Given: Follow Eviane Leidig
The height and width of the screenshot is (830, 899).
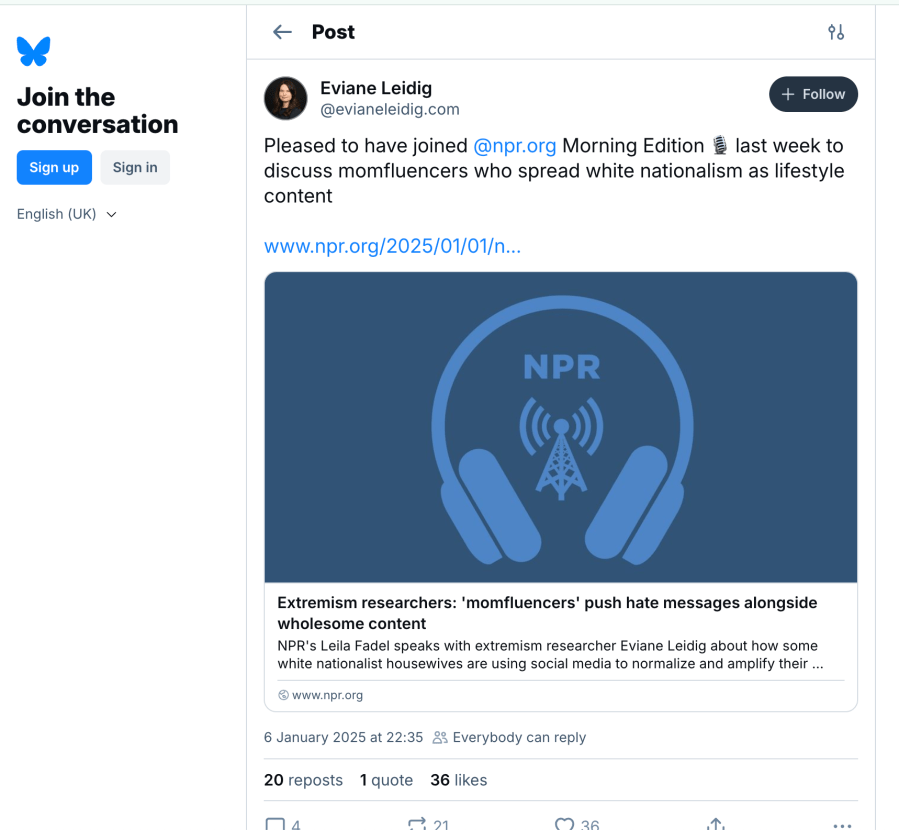Looking at the screenshot, I should click(x=813, y=94).
